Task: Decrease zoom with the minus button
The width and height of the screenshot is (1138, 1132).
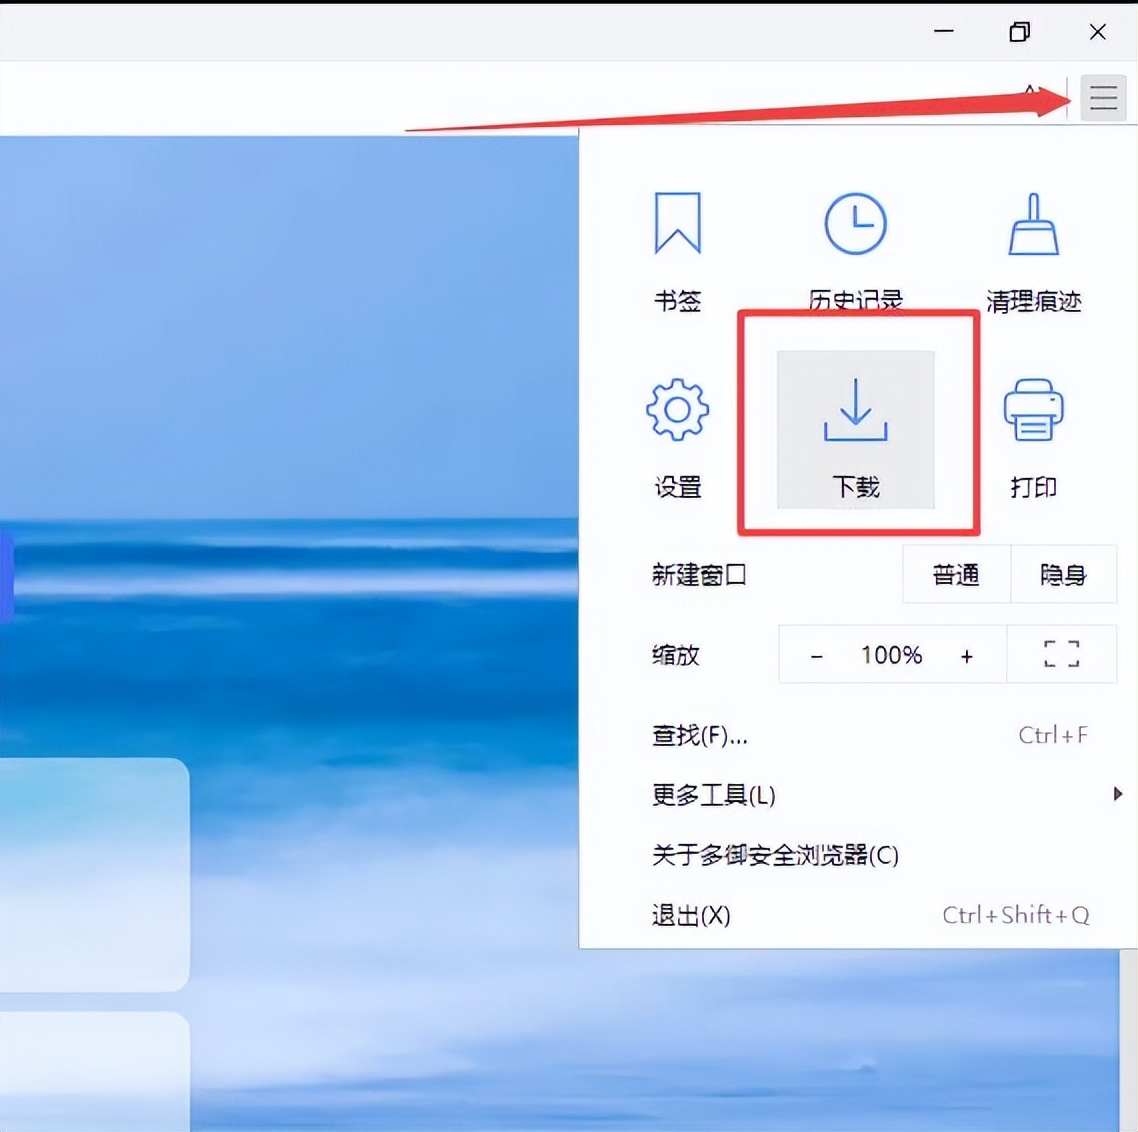Action: pyautogui.click(x=817, y=654)
